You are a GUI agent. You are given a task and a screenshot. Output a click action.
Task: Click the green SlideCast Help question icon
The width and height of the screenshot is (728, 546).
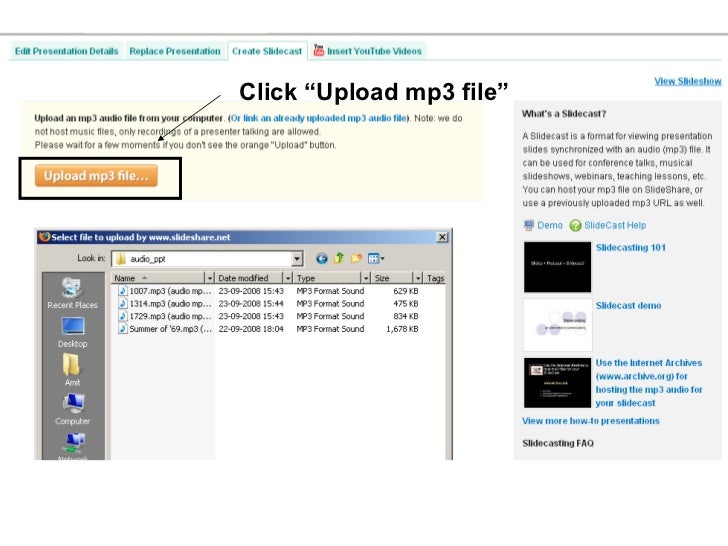(575, 225)
